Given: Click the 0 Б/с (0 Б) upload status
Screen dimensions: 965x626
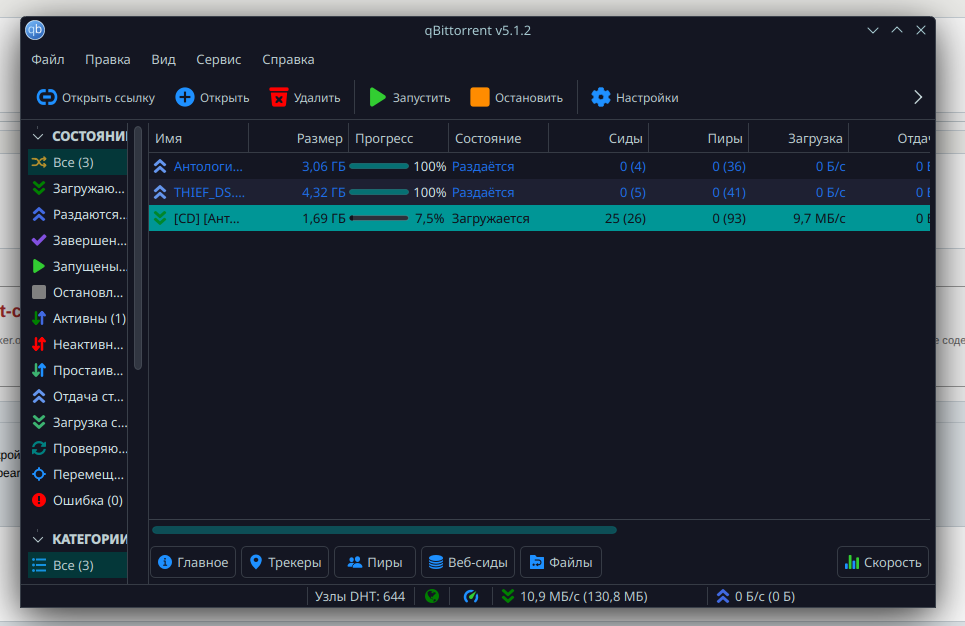Looking at the screenshot, I should pos(756,596).
